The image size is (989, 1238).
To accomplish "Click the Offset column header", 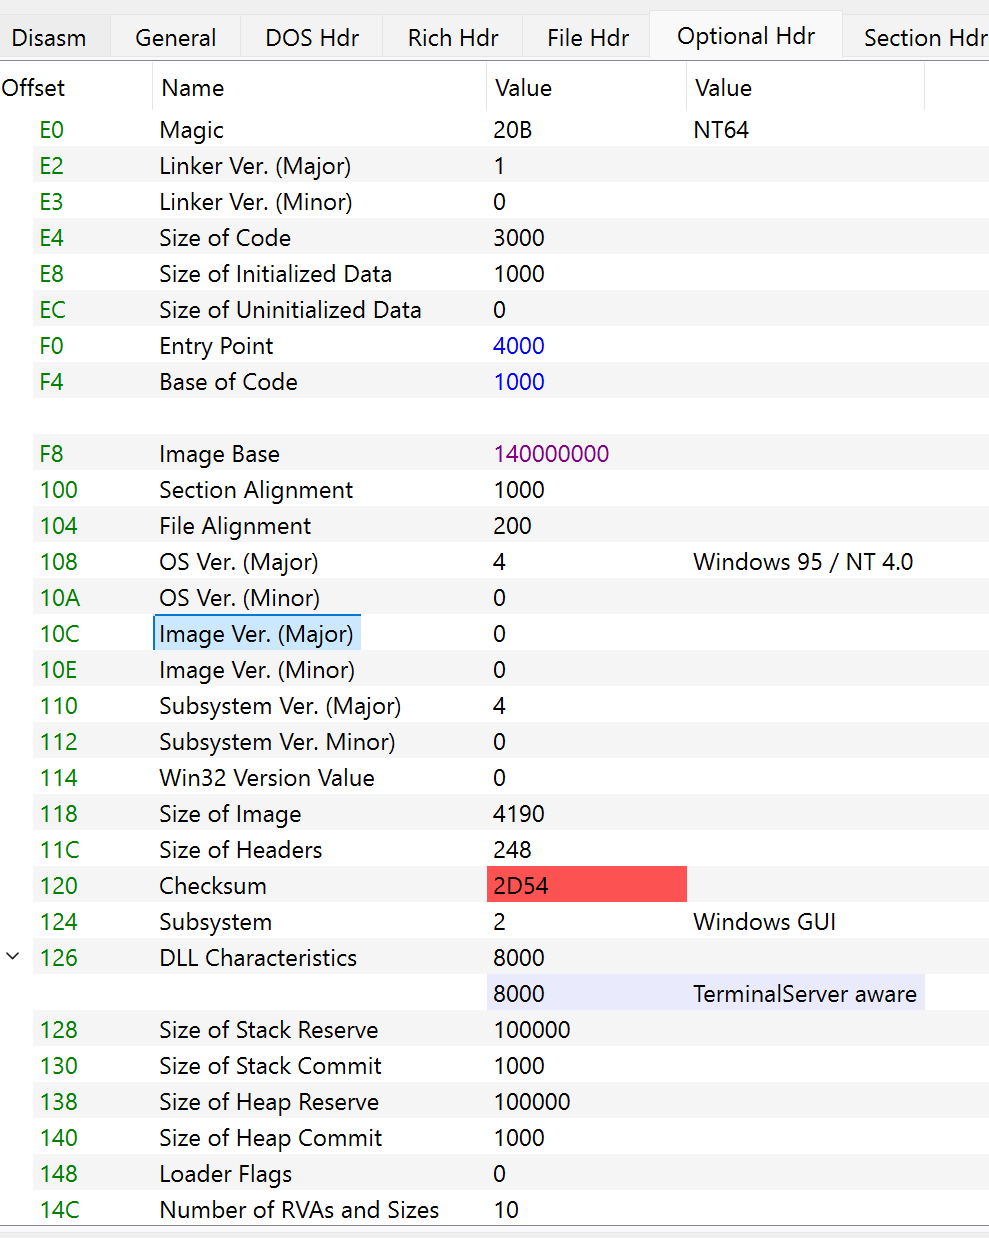I will 34,88.
